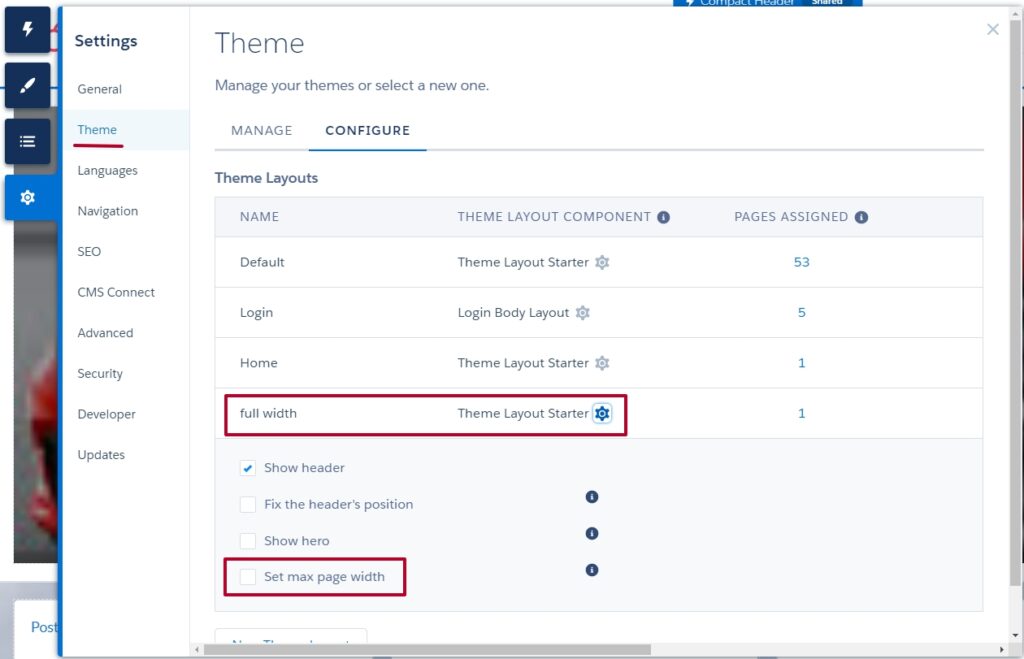Select the full width layout name
The image size is (1024, 659).
pyautogui.click(x=268, y=413)
